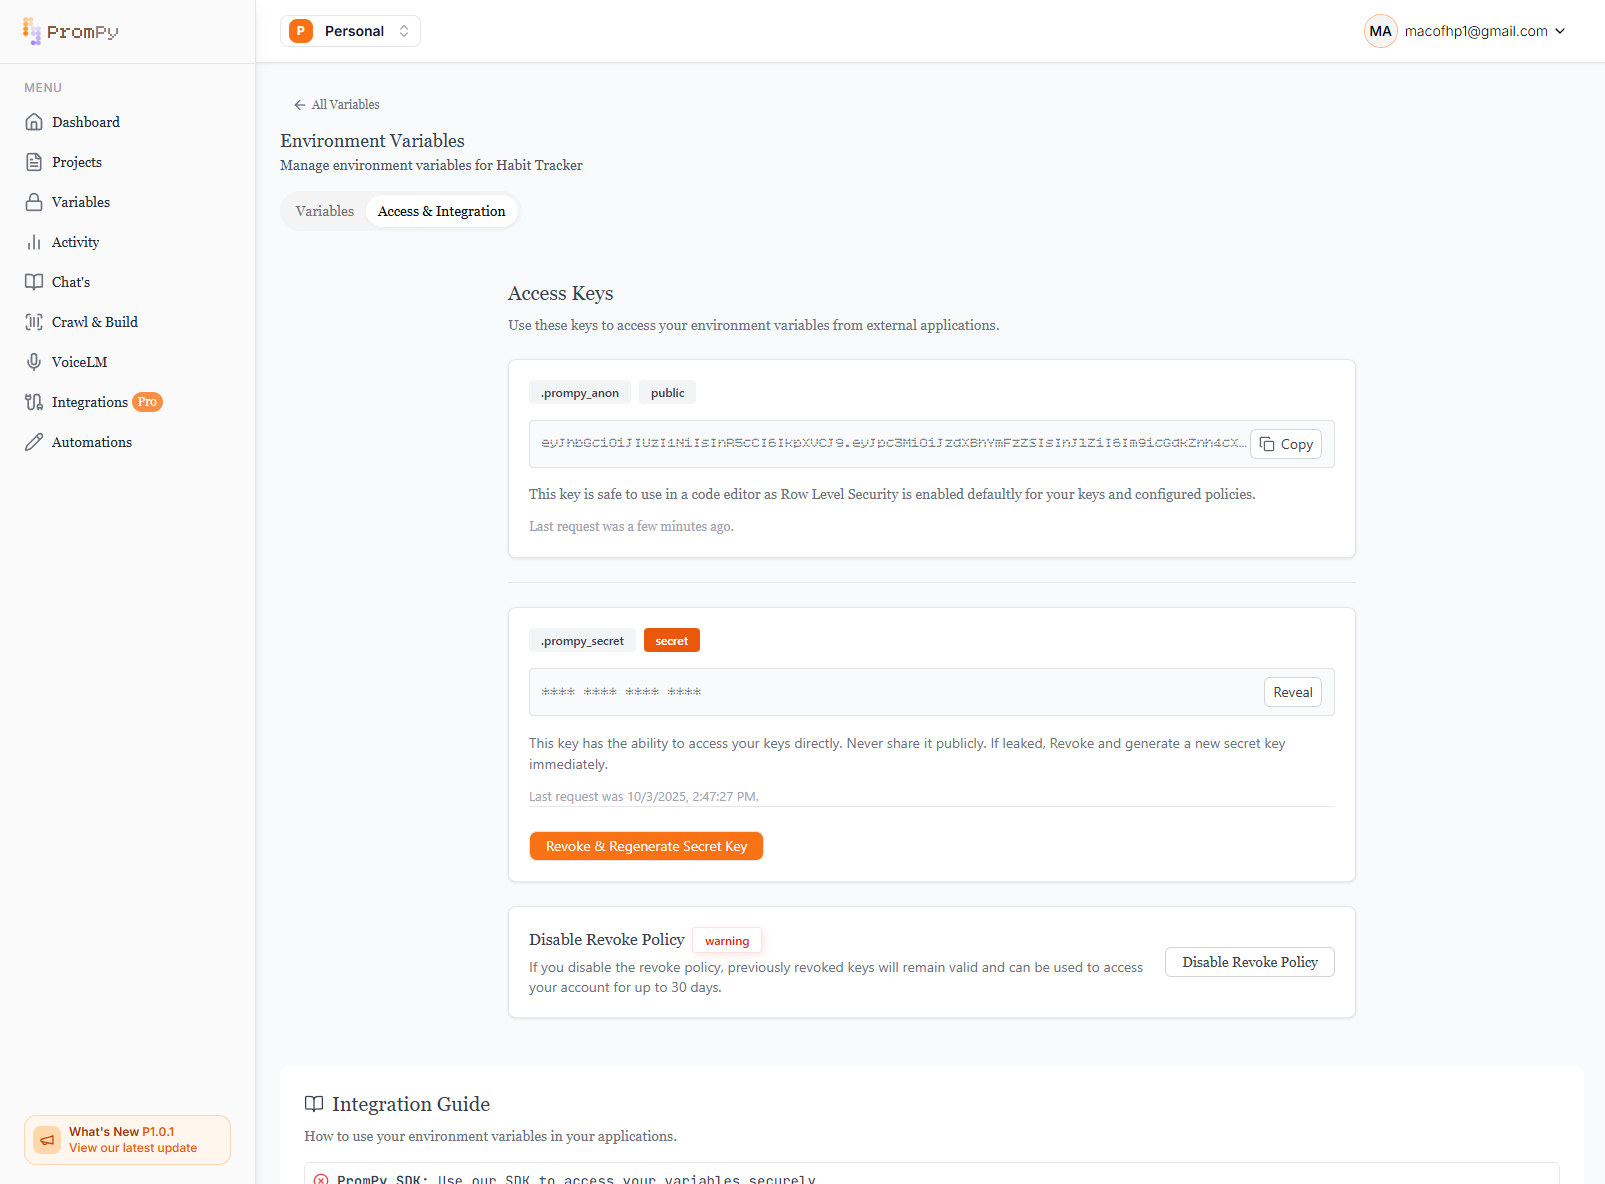Click the .prompy_anon label tag
The image size is (1605, 1184).
point(580,393)
